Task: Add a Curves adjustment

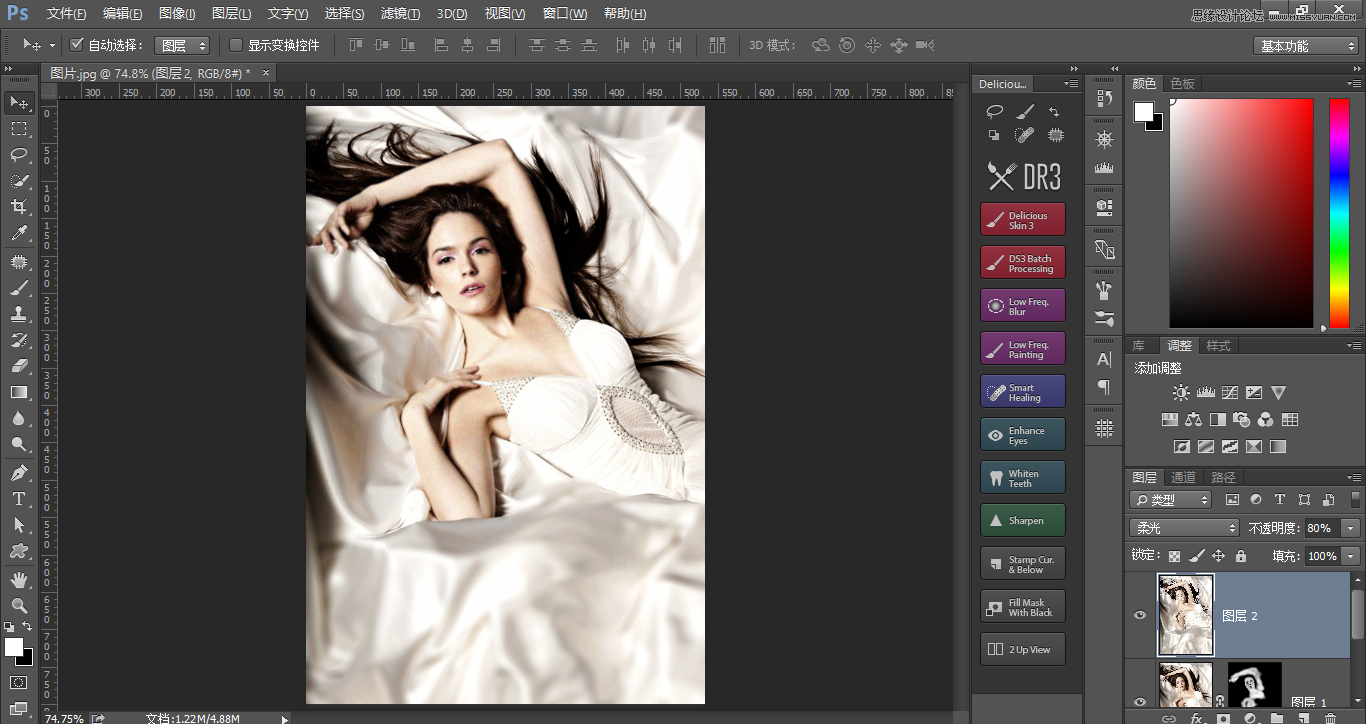Action: point(1230,393)
